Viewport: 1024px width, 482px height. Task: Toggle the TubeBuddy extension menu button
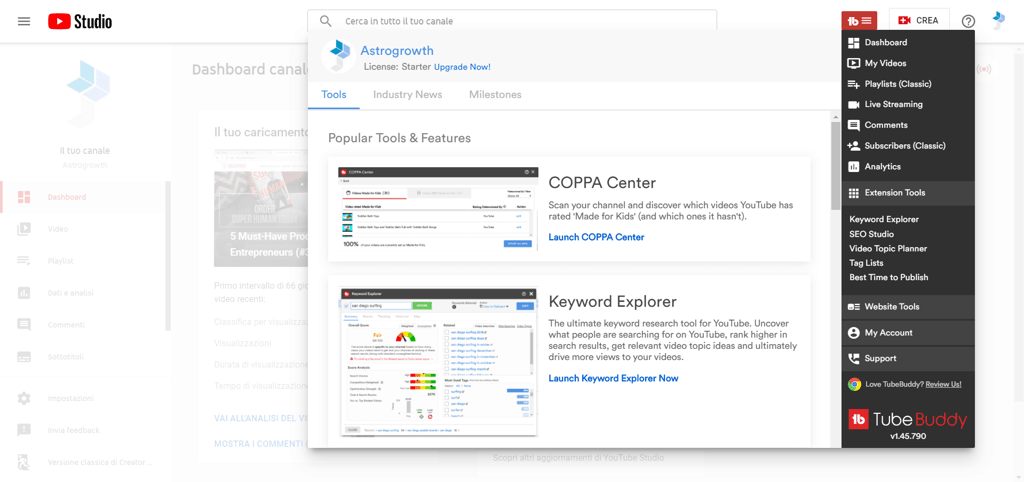click(x=859, y=20)
